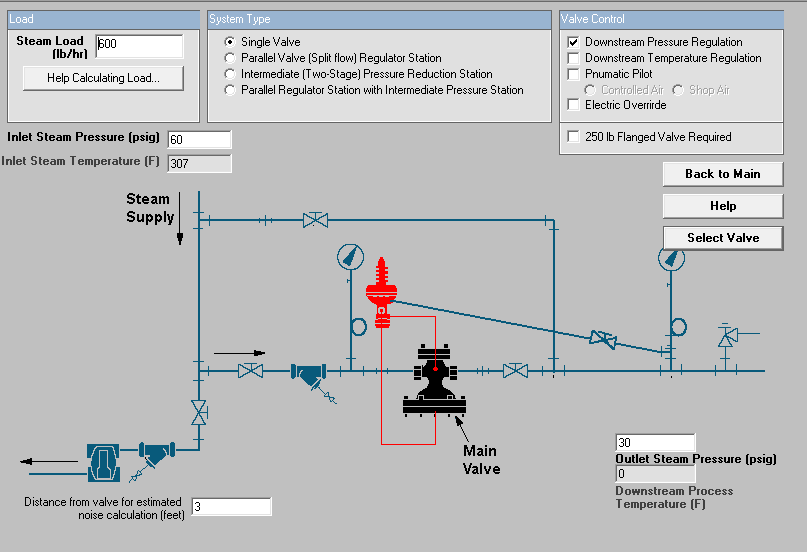
Task: Click the Steam Load input field
Action: click(x=139, y=46)
